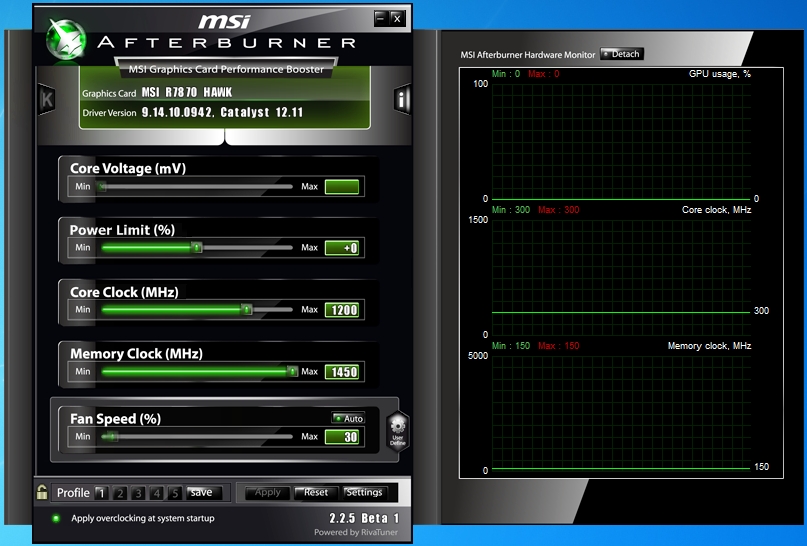The width and height of the screenshot is (807, 546).
Task: Close the Afterburner window
Action: coord(397,19)
